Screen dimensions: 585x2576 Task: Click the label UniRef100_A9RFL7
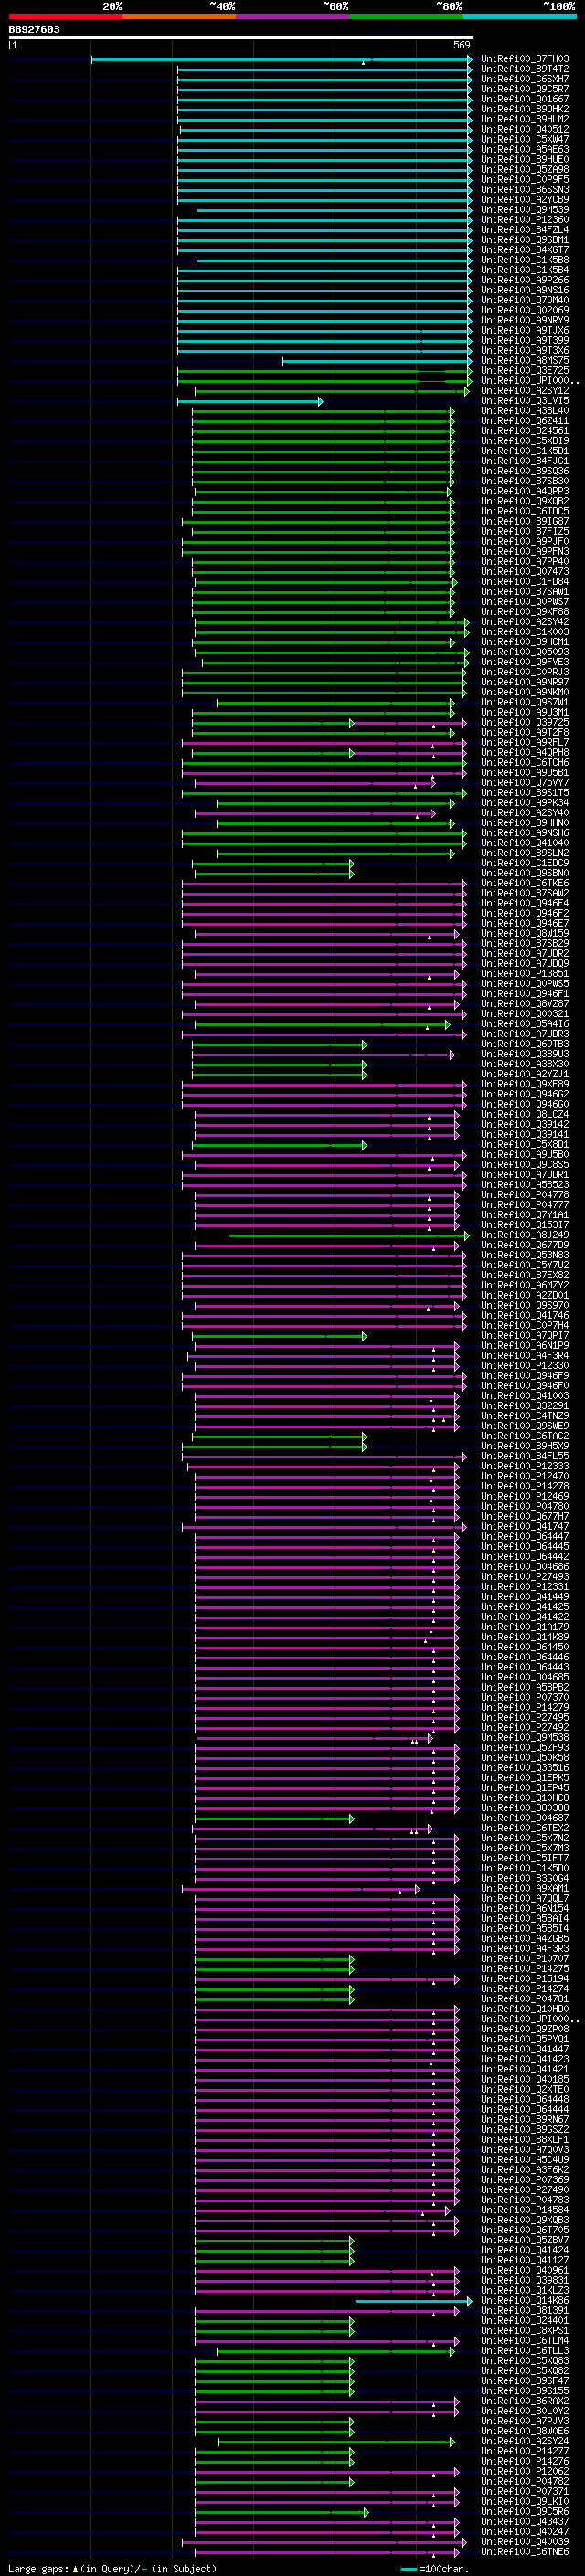click(x=525, y=742)
